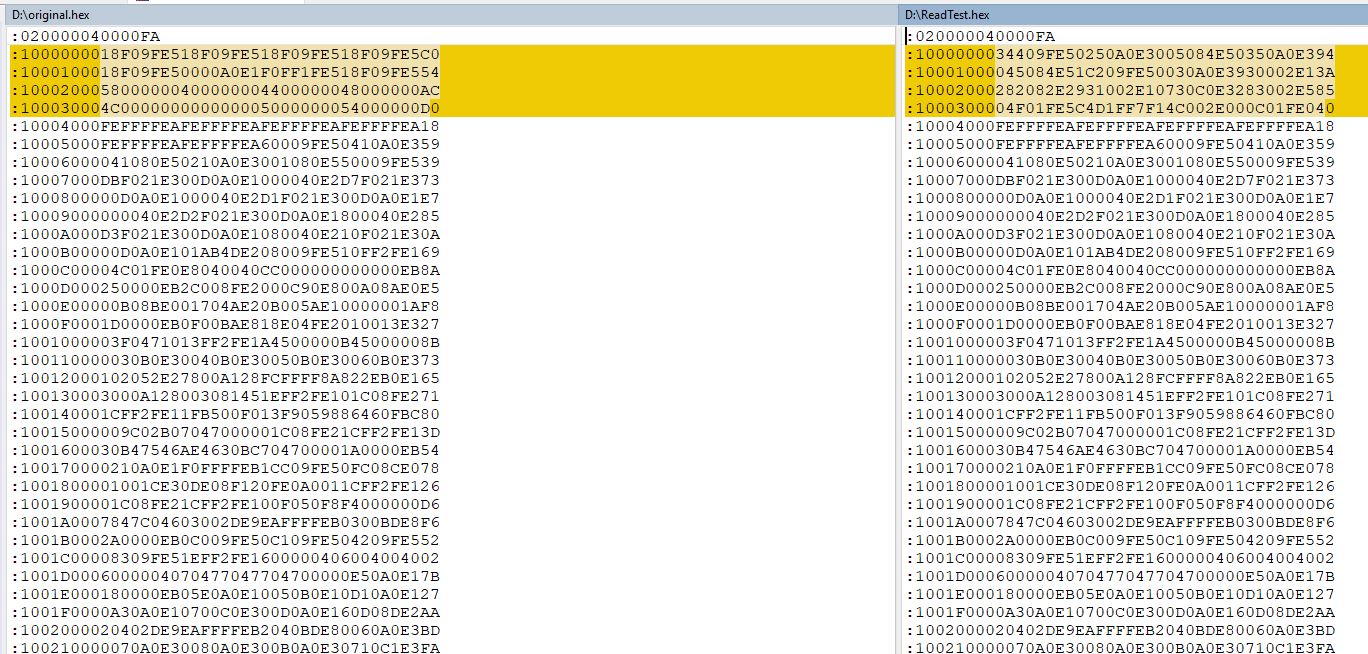The height and width of the screenshot is (654, 1368).
Task: Click line :020000040000FA in ReadTest.hex pane
Action: pyautogui.click(x=980, y=36)
